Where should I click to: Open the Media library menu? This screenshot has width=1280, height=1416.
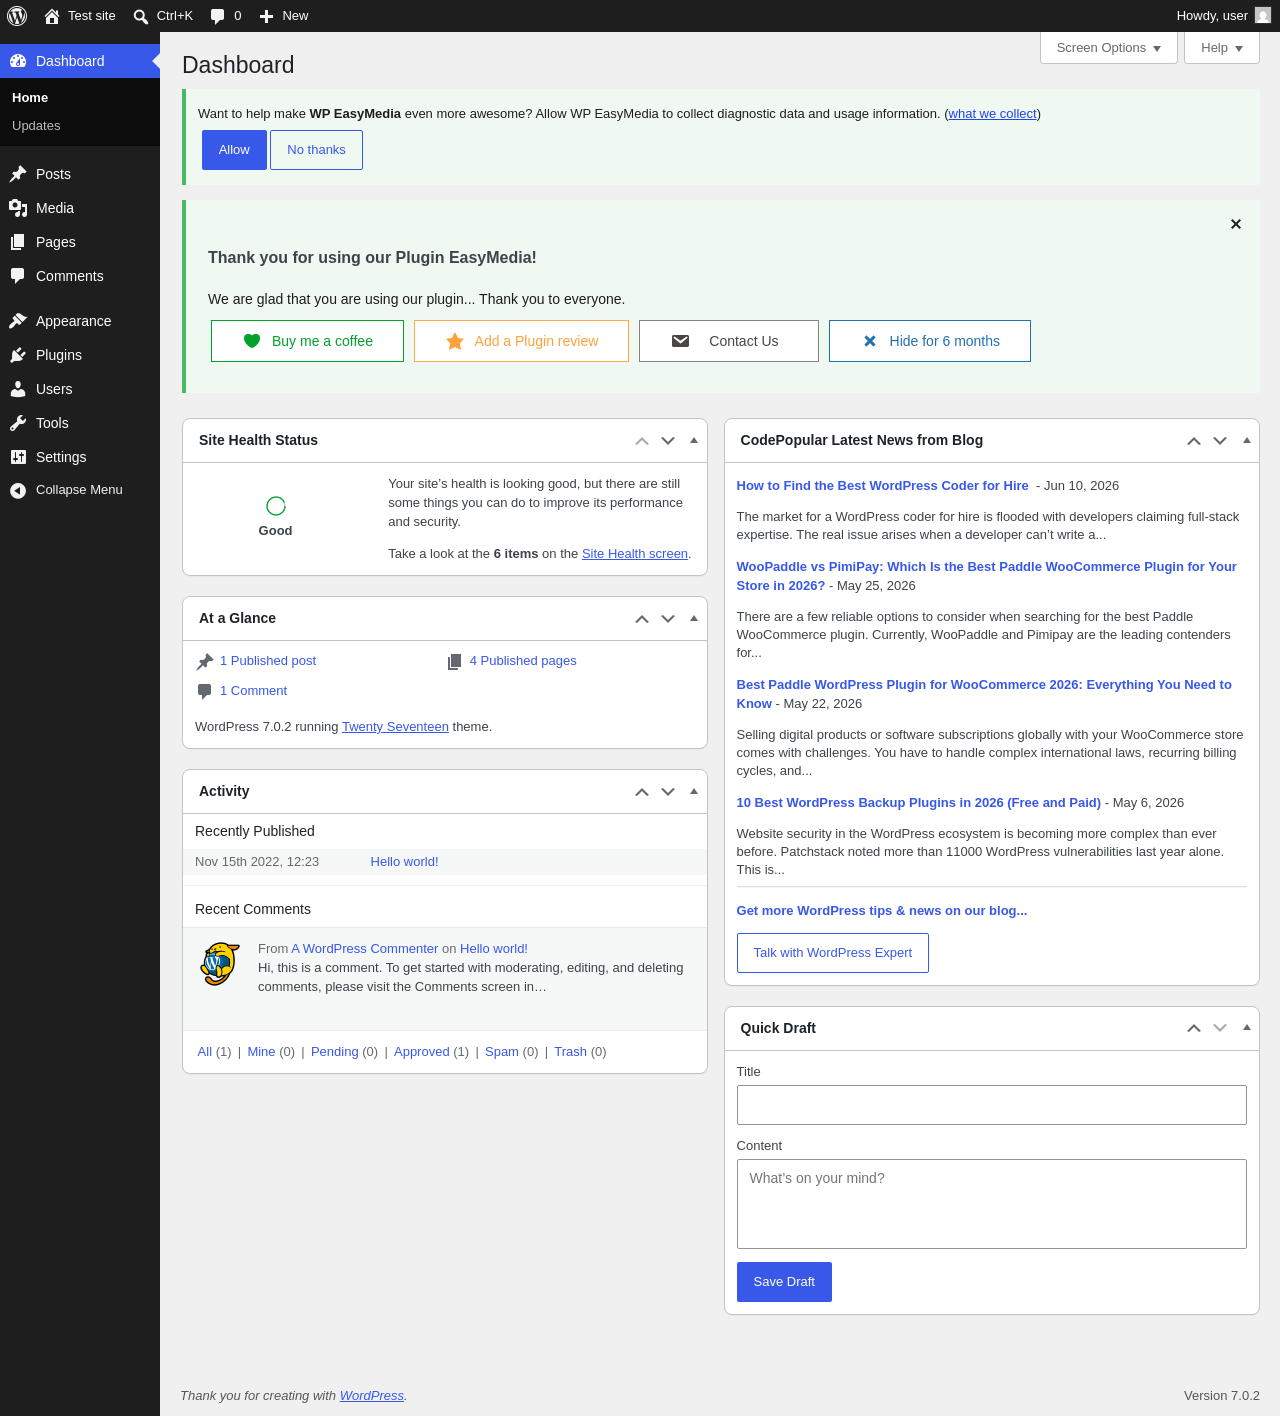[80, 208]
